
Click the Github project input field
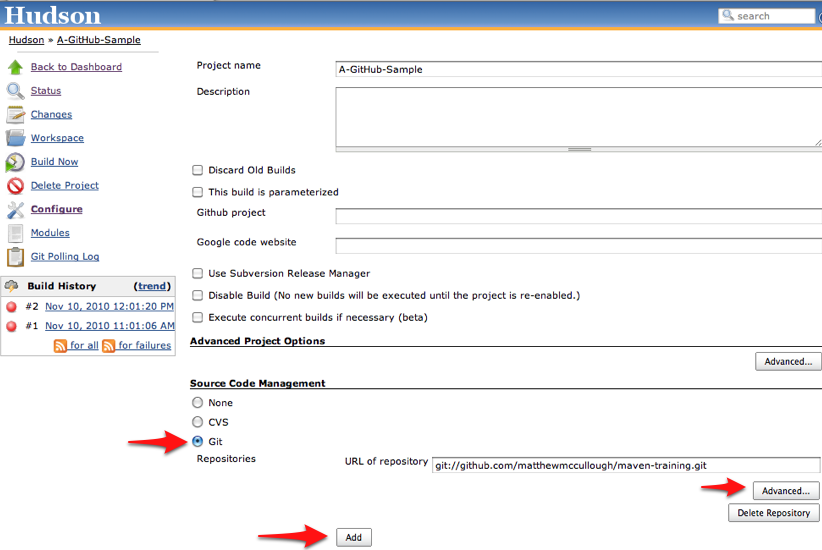(579, 216)
